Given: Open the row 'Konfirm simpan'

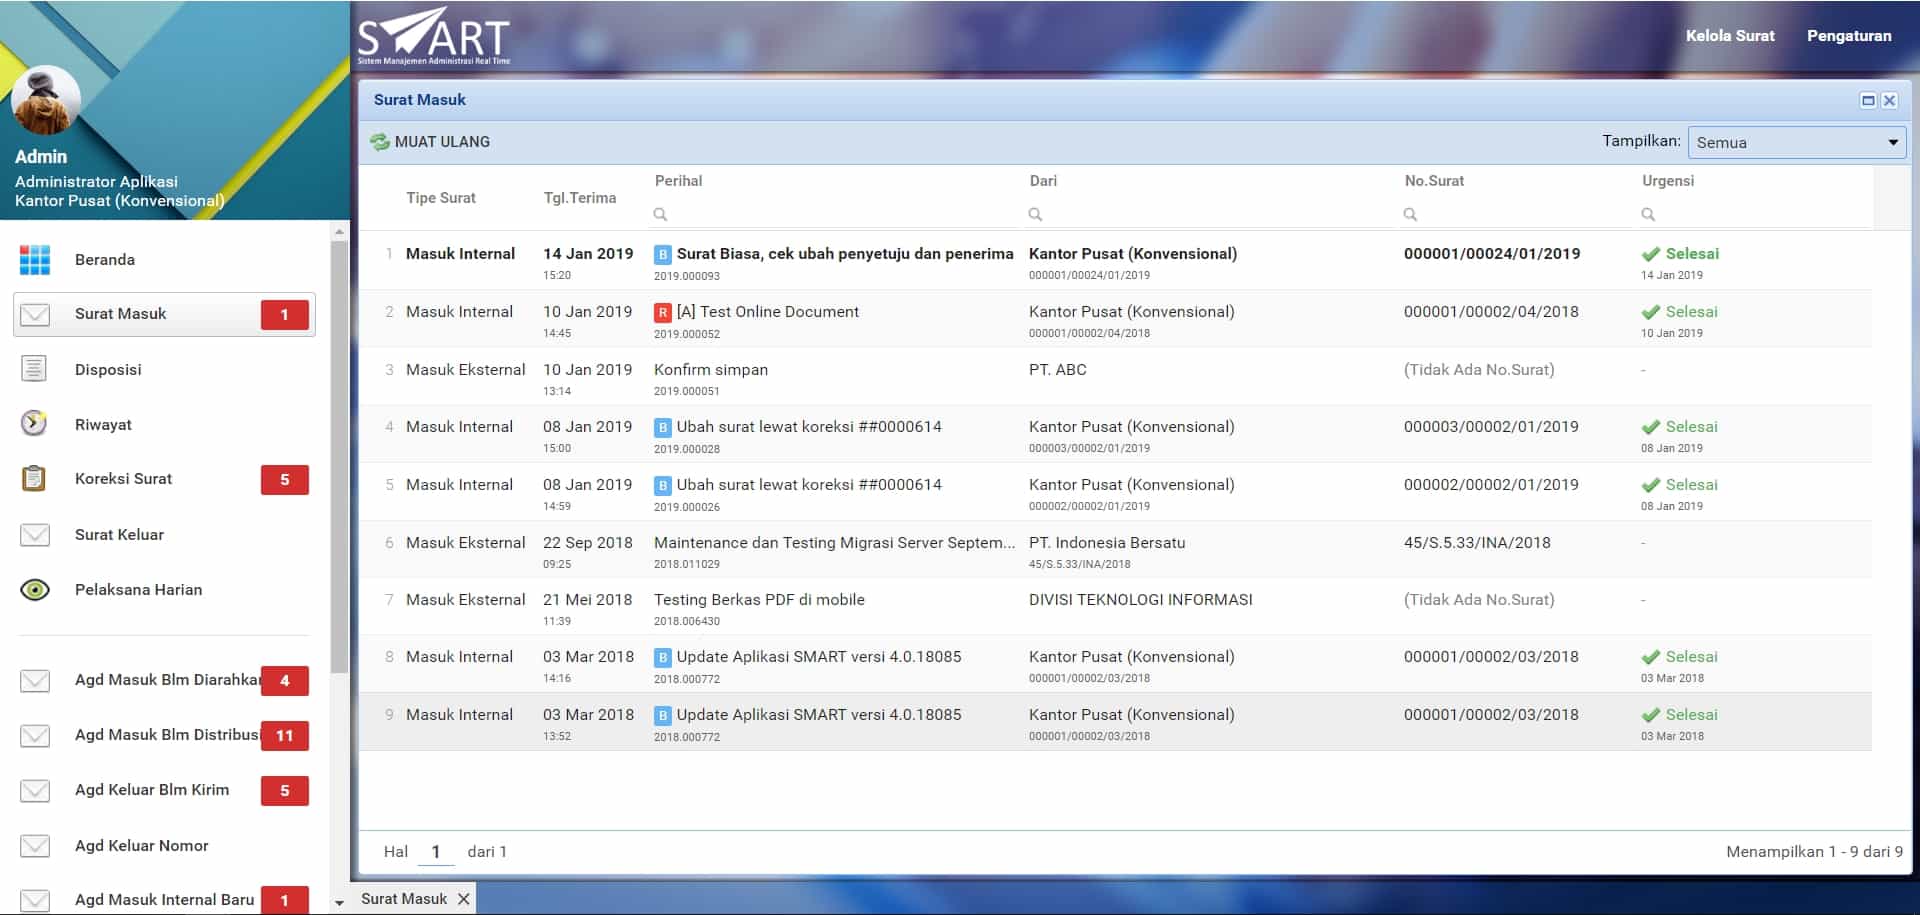Looking at the screenshot, I should point(1115,377).
